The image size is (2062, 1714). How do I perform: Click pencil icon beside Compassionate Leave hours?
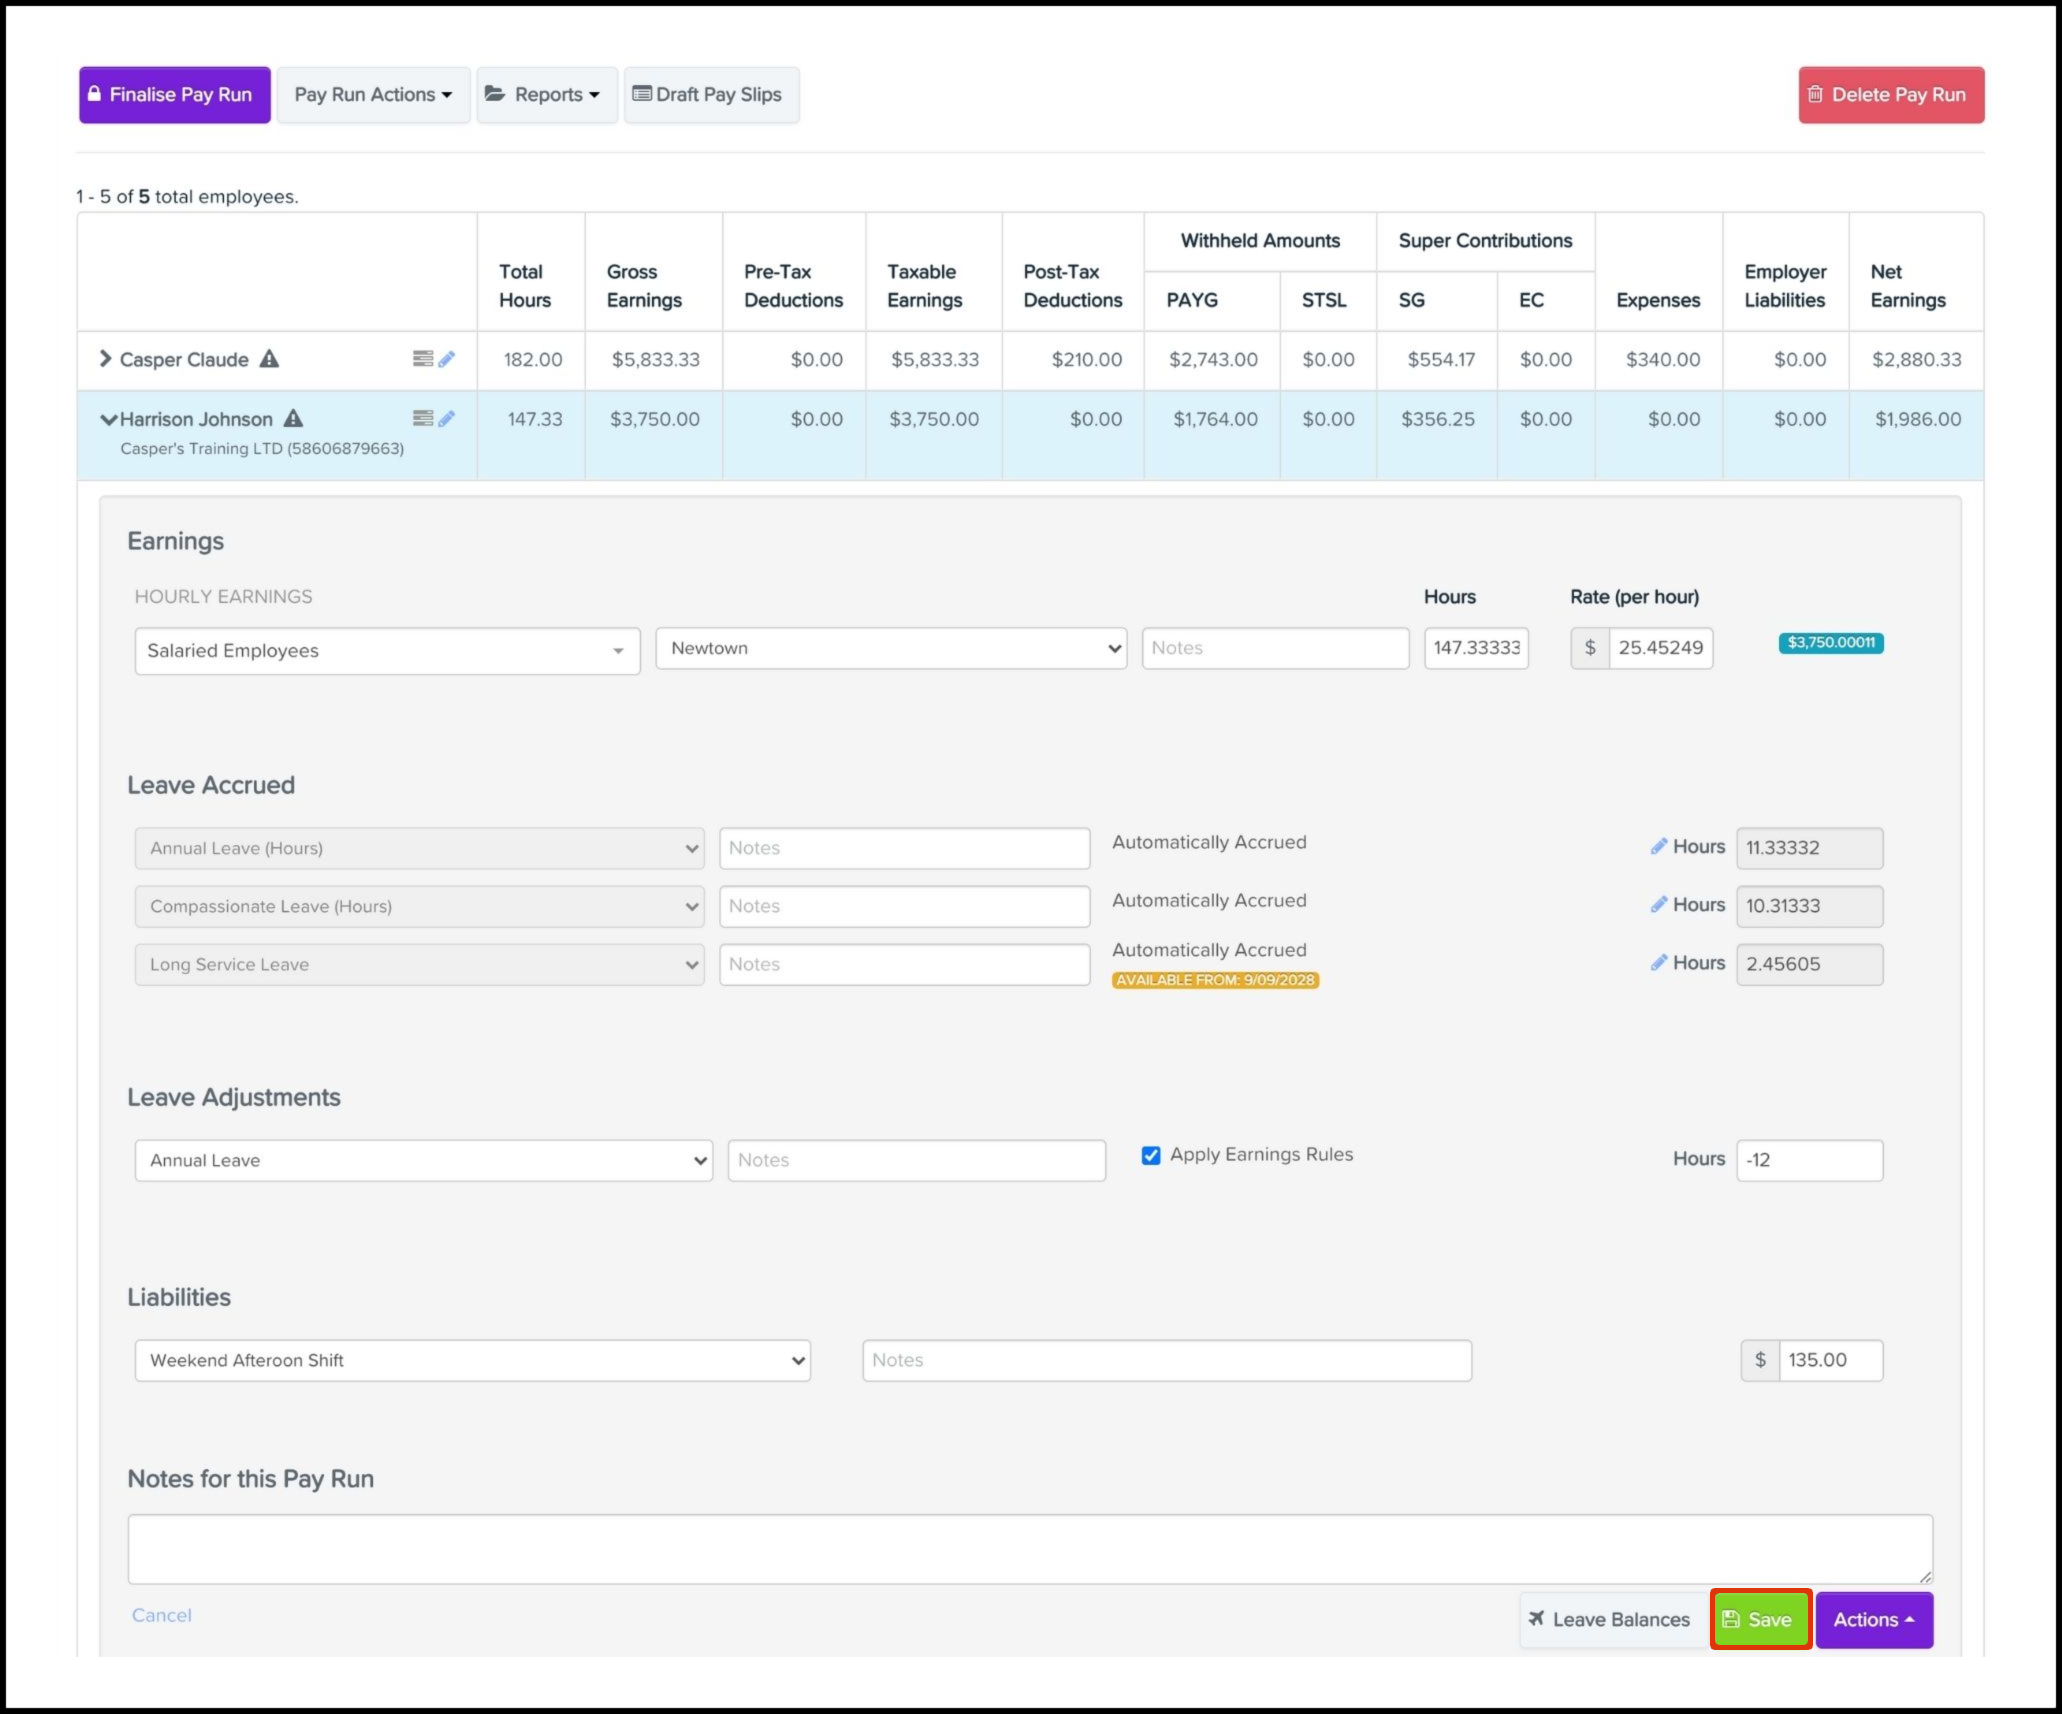1658,904
